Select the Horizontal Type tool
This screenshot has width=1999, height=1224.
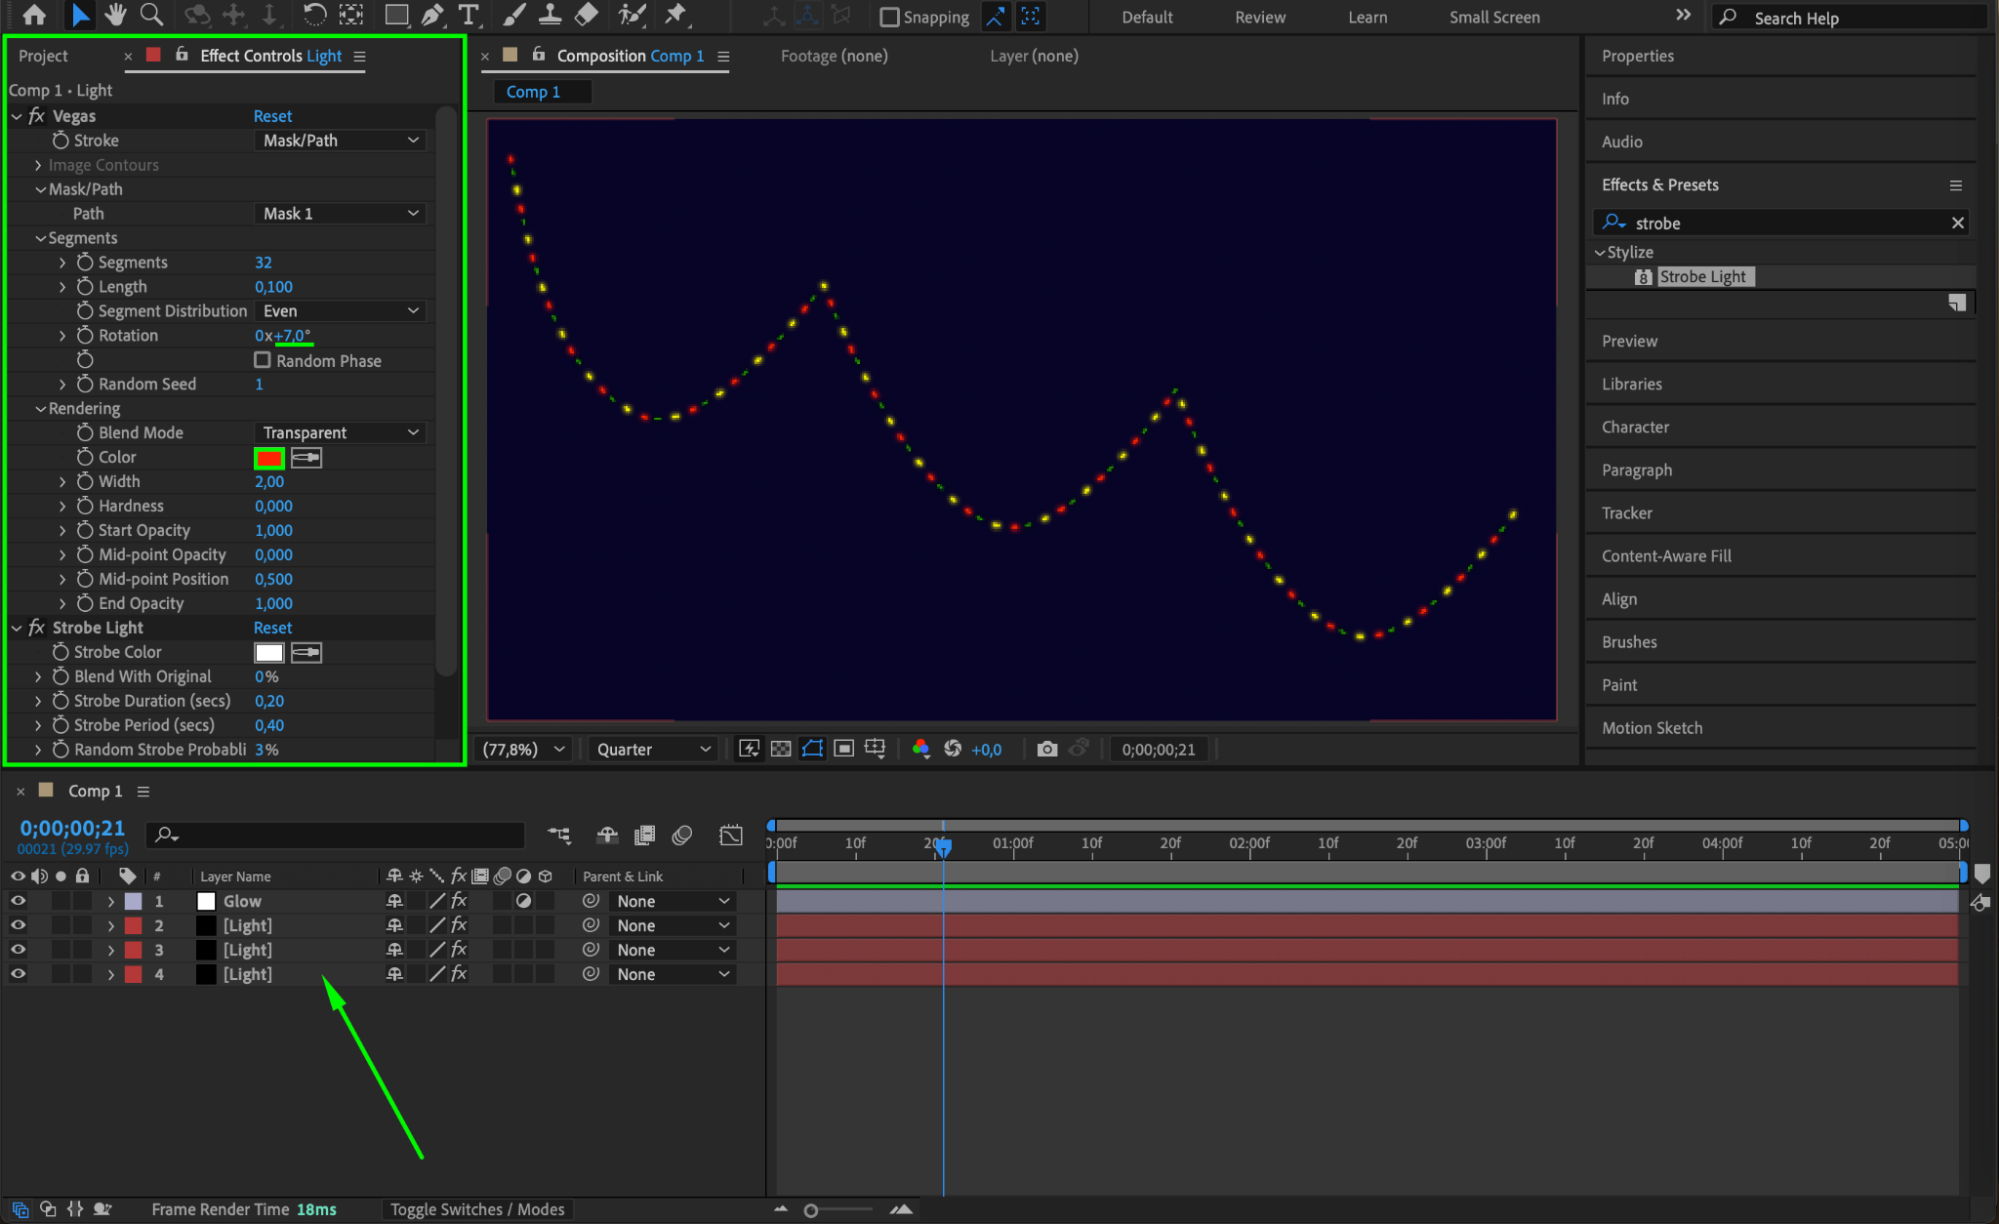468,15
